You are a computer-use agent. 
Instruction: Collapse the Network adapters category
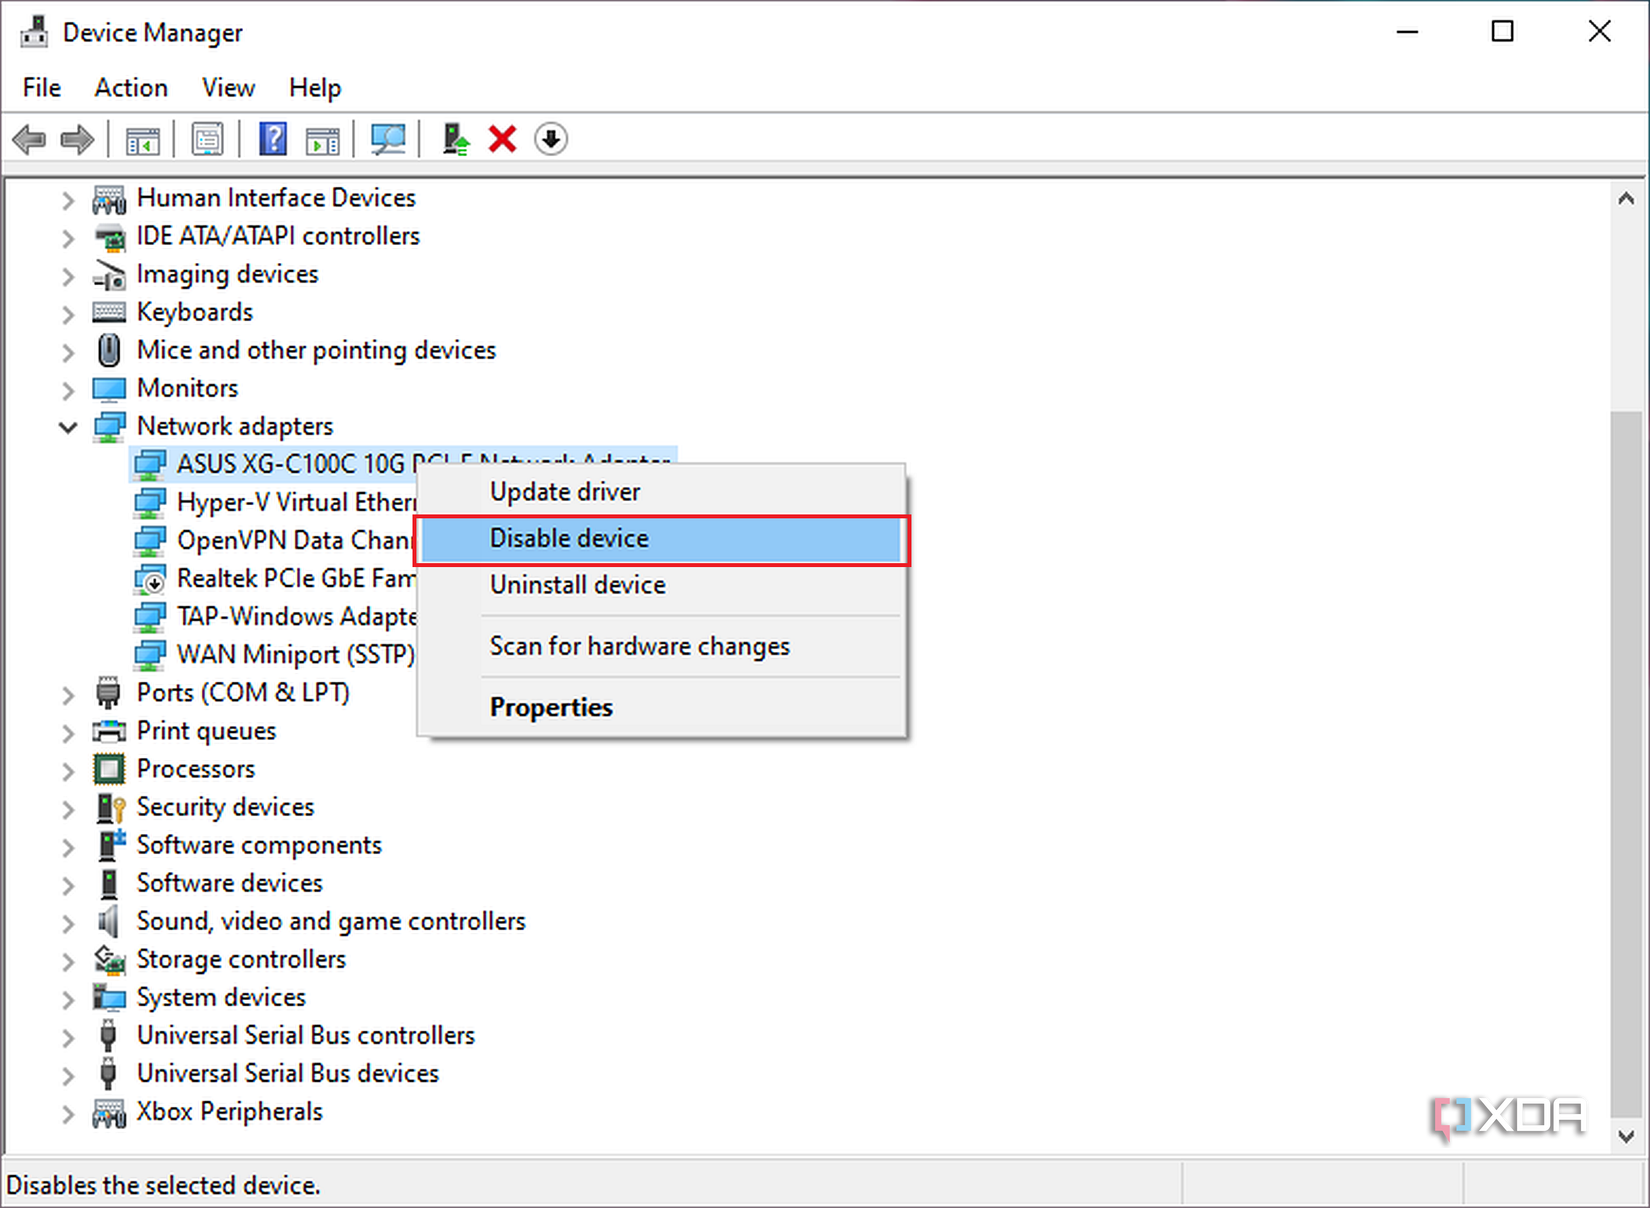click(68, 427)
